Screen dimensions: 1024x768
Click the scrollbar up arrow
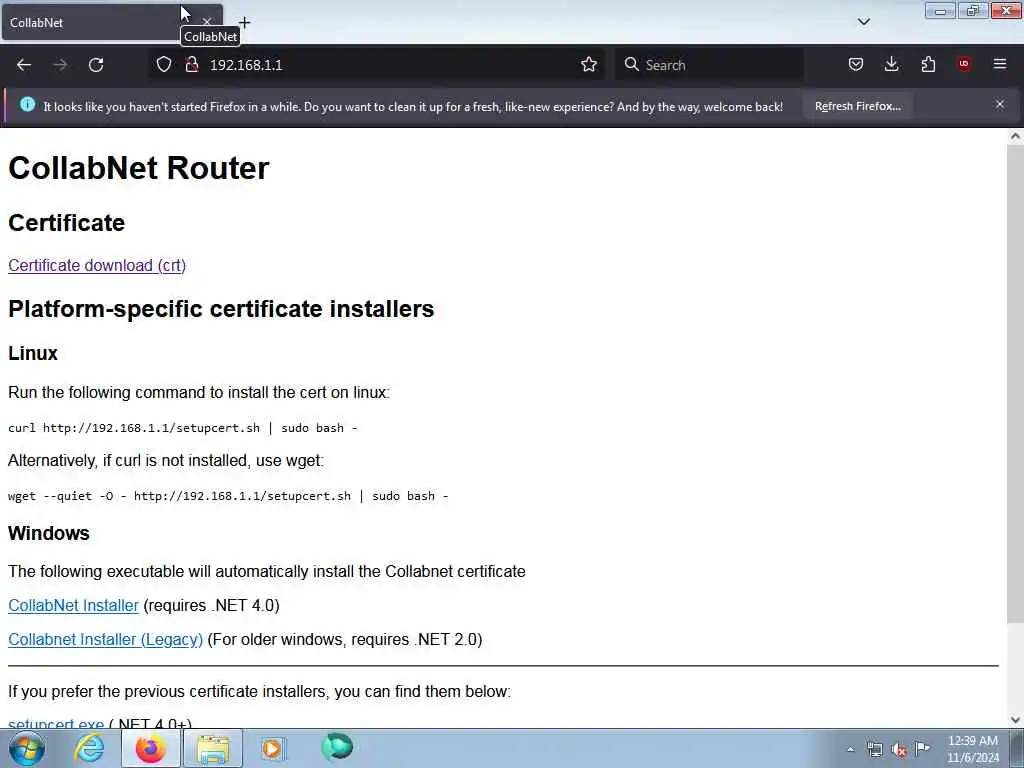click(x=1015, y=136)
